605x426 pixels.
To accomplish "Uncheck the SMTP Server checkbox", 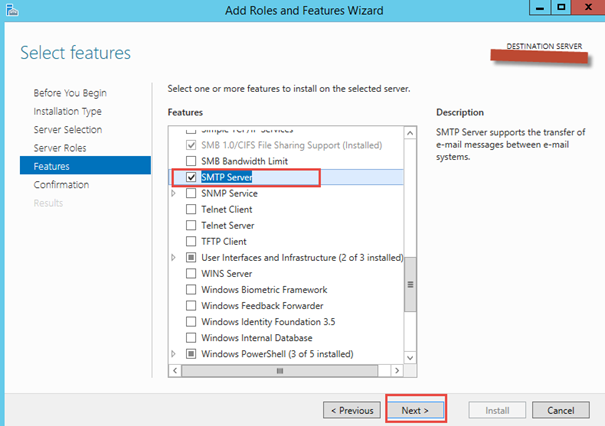I will 191,177.
